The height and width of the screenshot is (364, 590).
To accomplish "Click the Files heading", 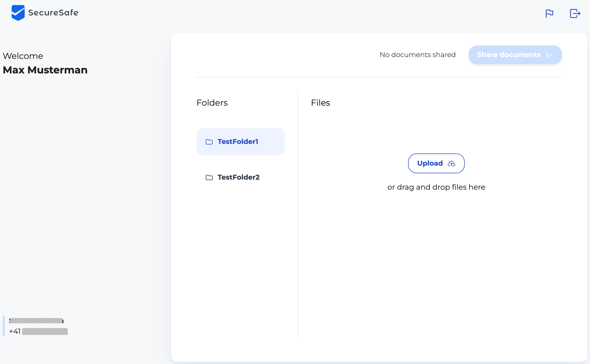I will click(320, 103).
